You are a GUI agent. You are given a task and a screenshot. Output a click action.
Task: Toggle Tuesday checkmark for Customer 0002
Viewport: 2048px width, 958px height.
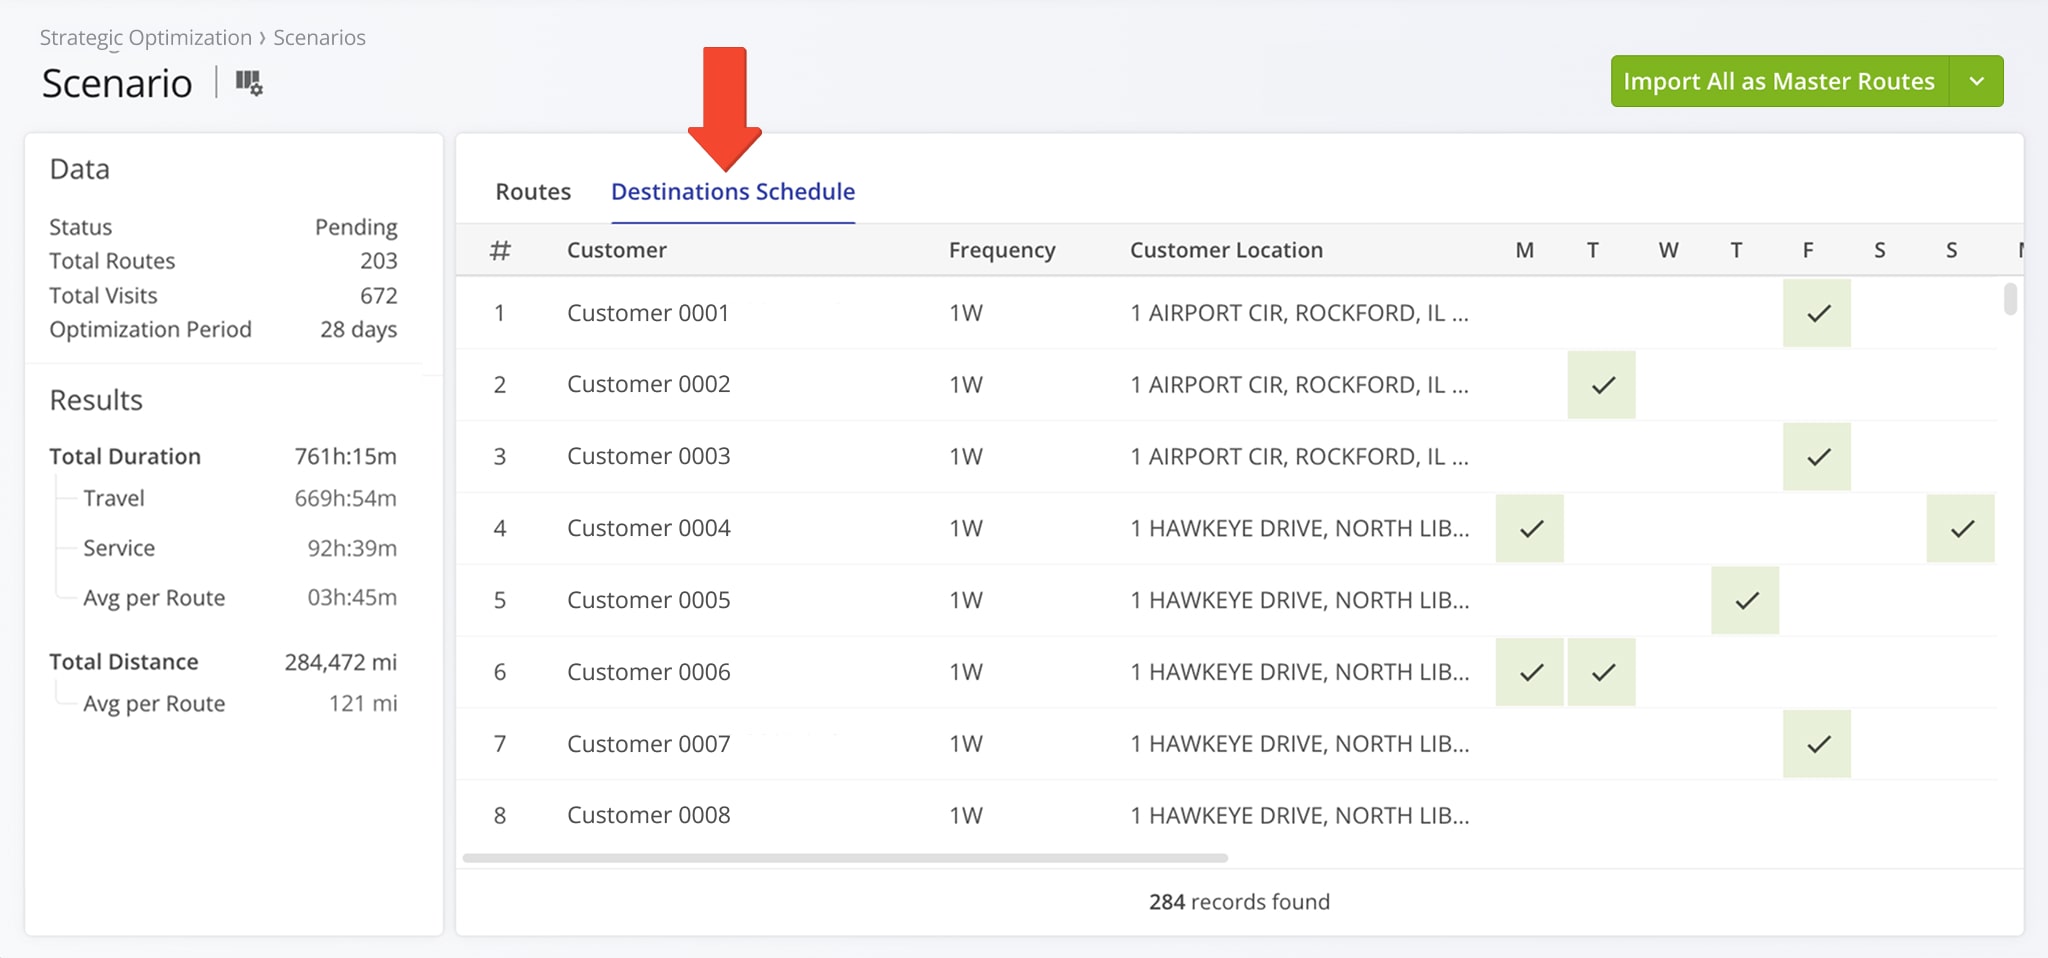click(x=1602, y=385)
